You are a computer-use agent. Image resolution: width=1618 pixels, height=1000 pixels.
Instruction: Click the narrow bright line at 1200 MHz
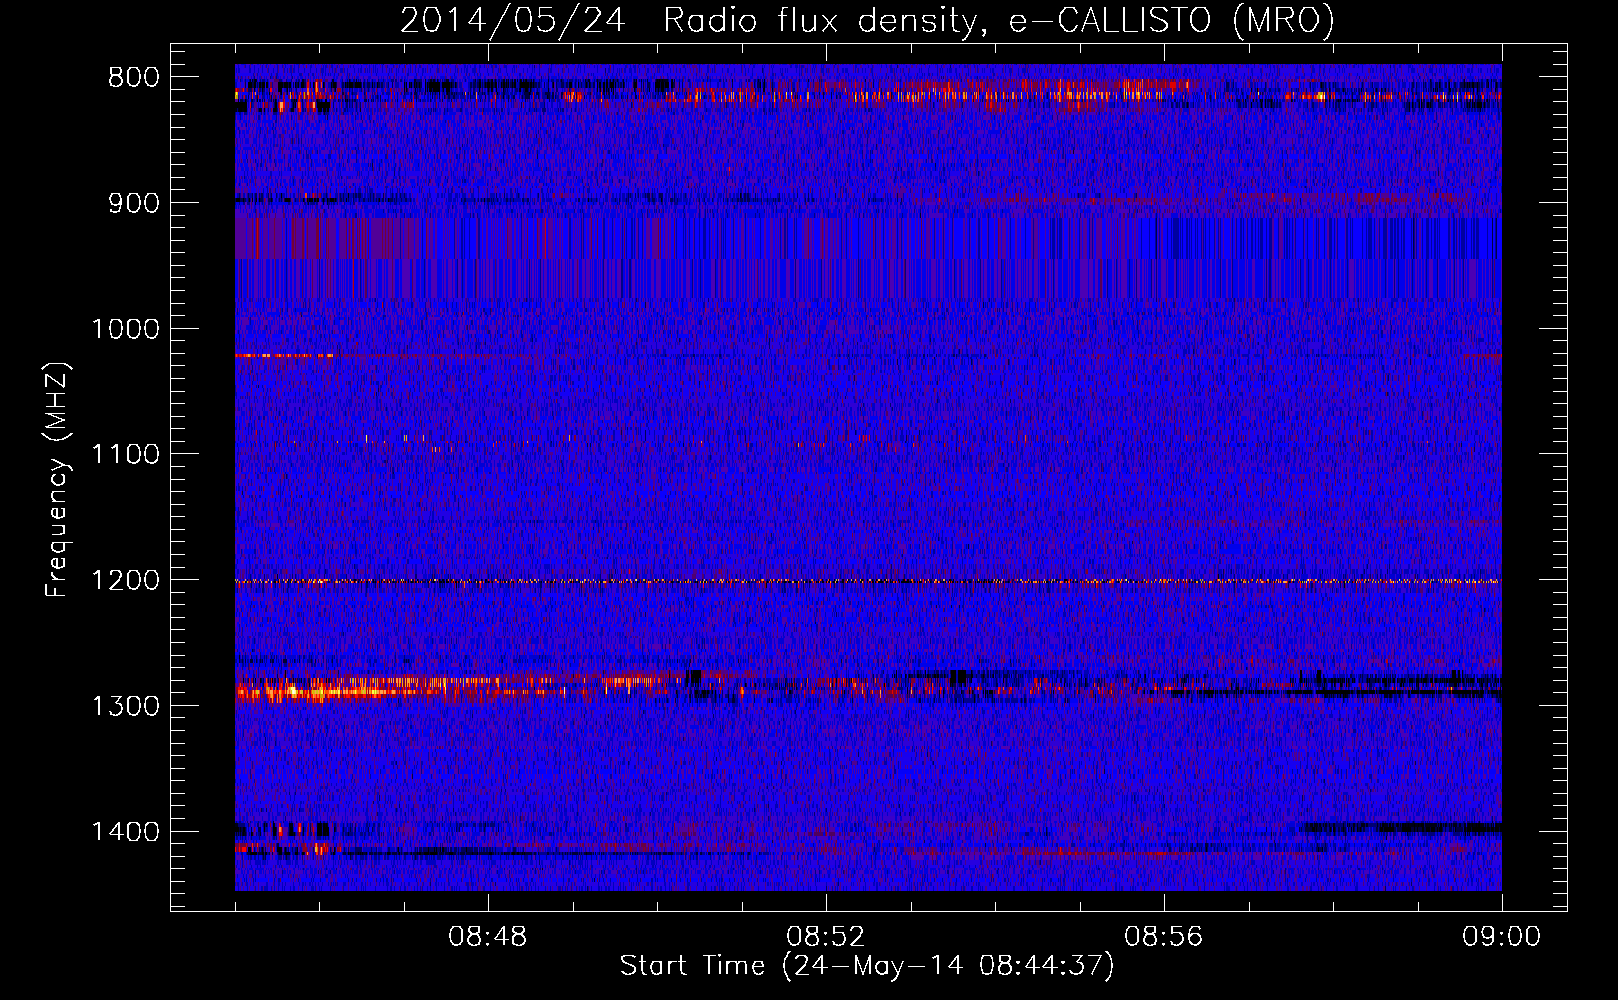coord(868,581)
